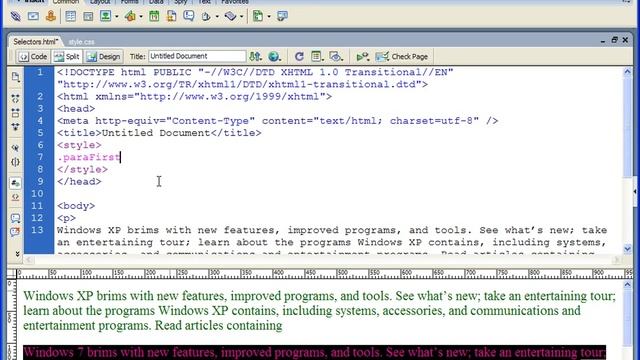Highlight Invalid Code icon in coding toolbar
The height and width of the screenshot is (360, 640).
(x=16, y=197)
